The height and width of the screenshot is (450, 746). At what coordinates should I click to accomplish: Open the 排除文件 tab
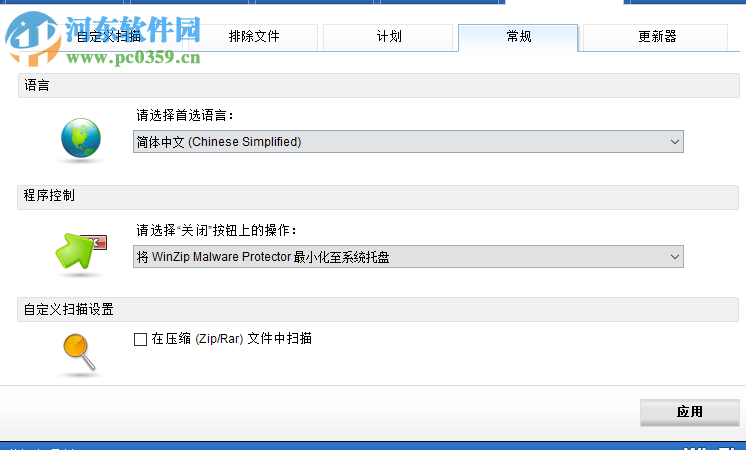tap(254, 37)
